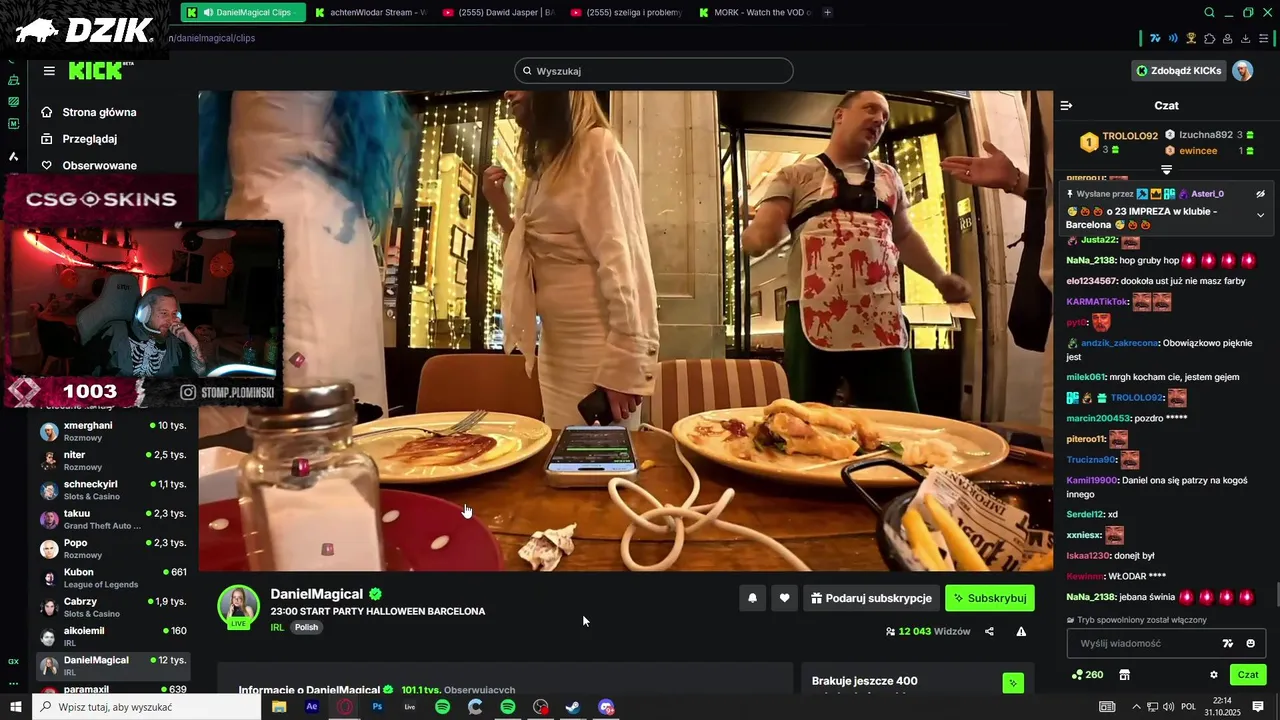The height and width of the screenshot is (720, 1280).
Task: Open browser downloads icon
Action: 1245,38
